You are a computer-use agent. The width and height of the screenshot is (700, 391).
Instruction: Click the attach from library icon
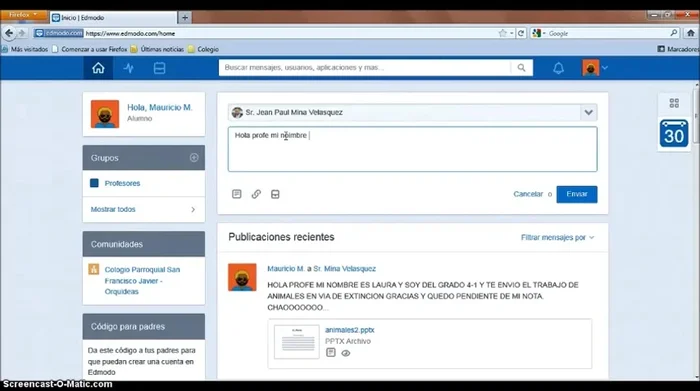coord(275,194)
